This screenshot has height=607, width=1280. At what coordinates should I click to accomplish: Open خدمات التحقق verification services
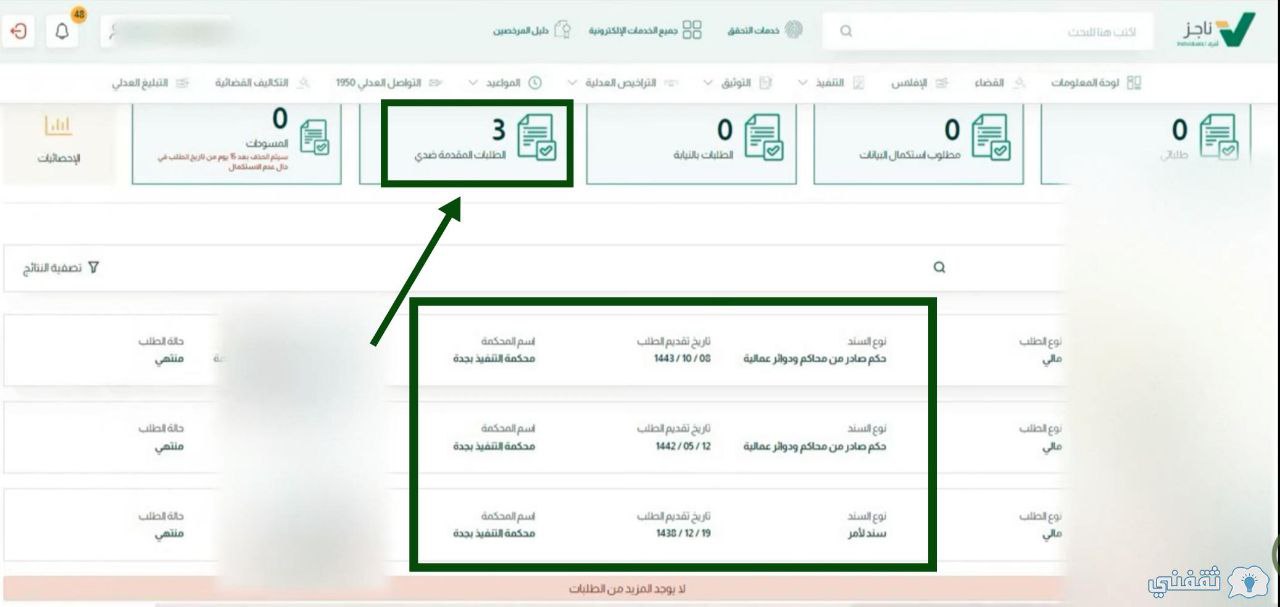765,31
